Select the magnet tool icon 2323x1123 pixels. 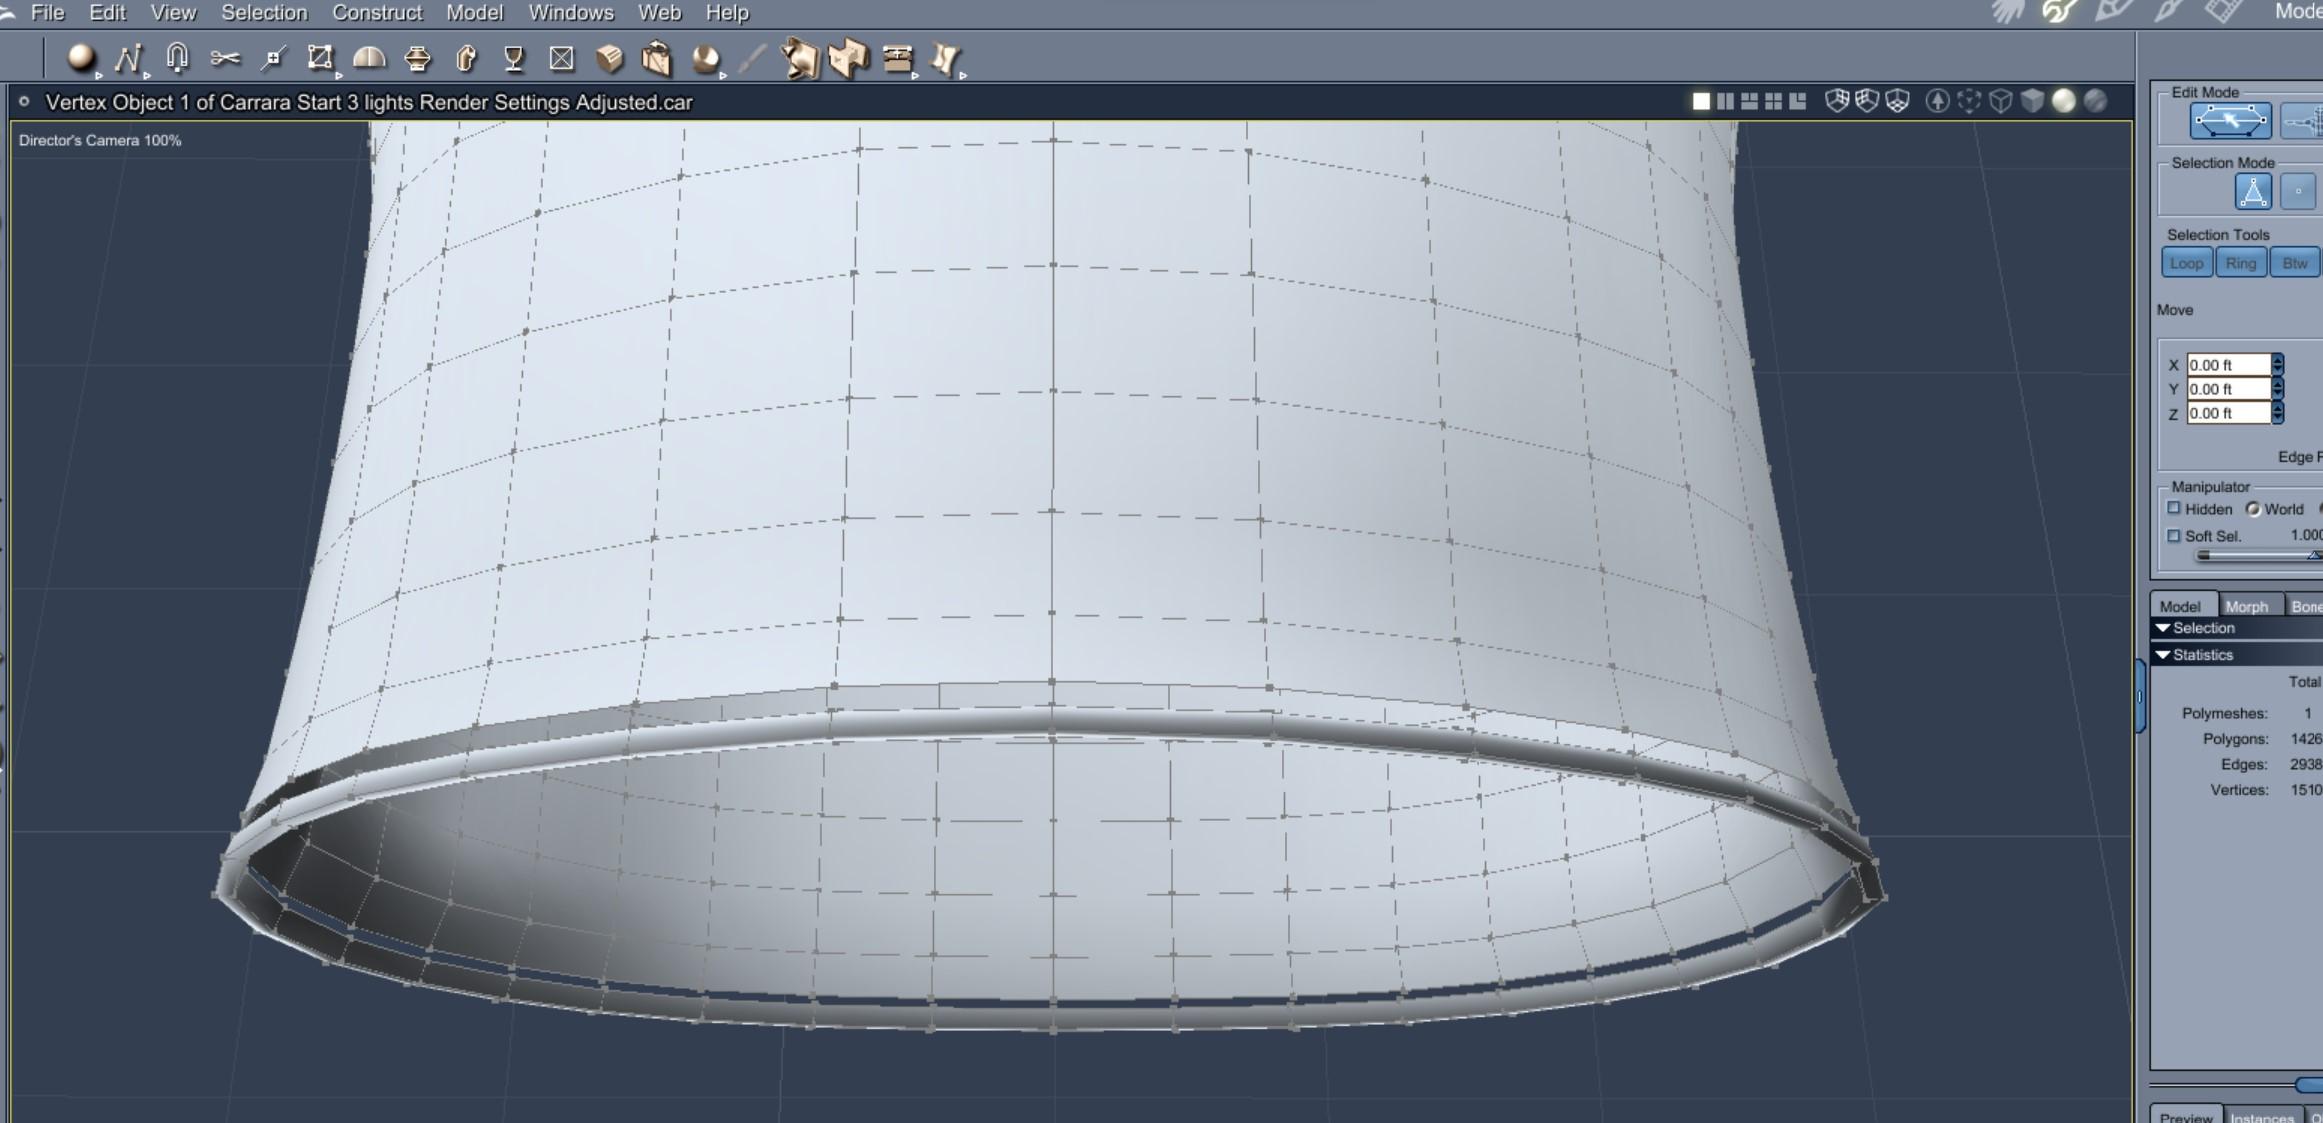click(x=177, y=57)
